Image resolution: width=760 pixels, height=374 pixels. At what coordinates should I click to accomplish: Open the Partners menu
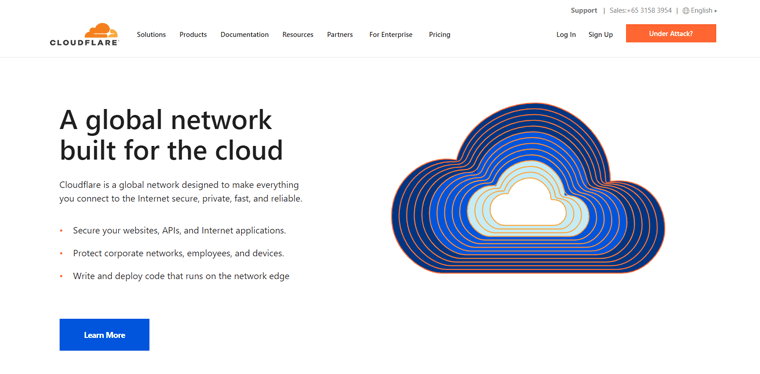(340, 34)
